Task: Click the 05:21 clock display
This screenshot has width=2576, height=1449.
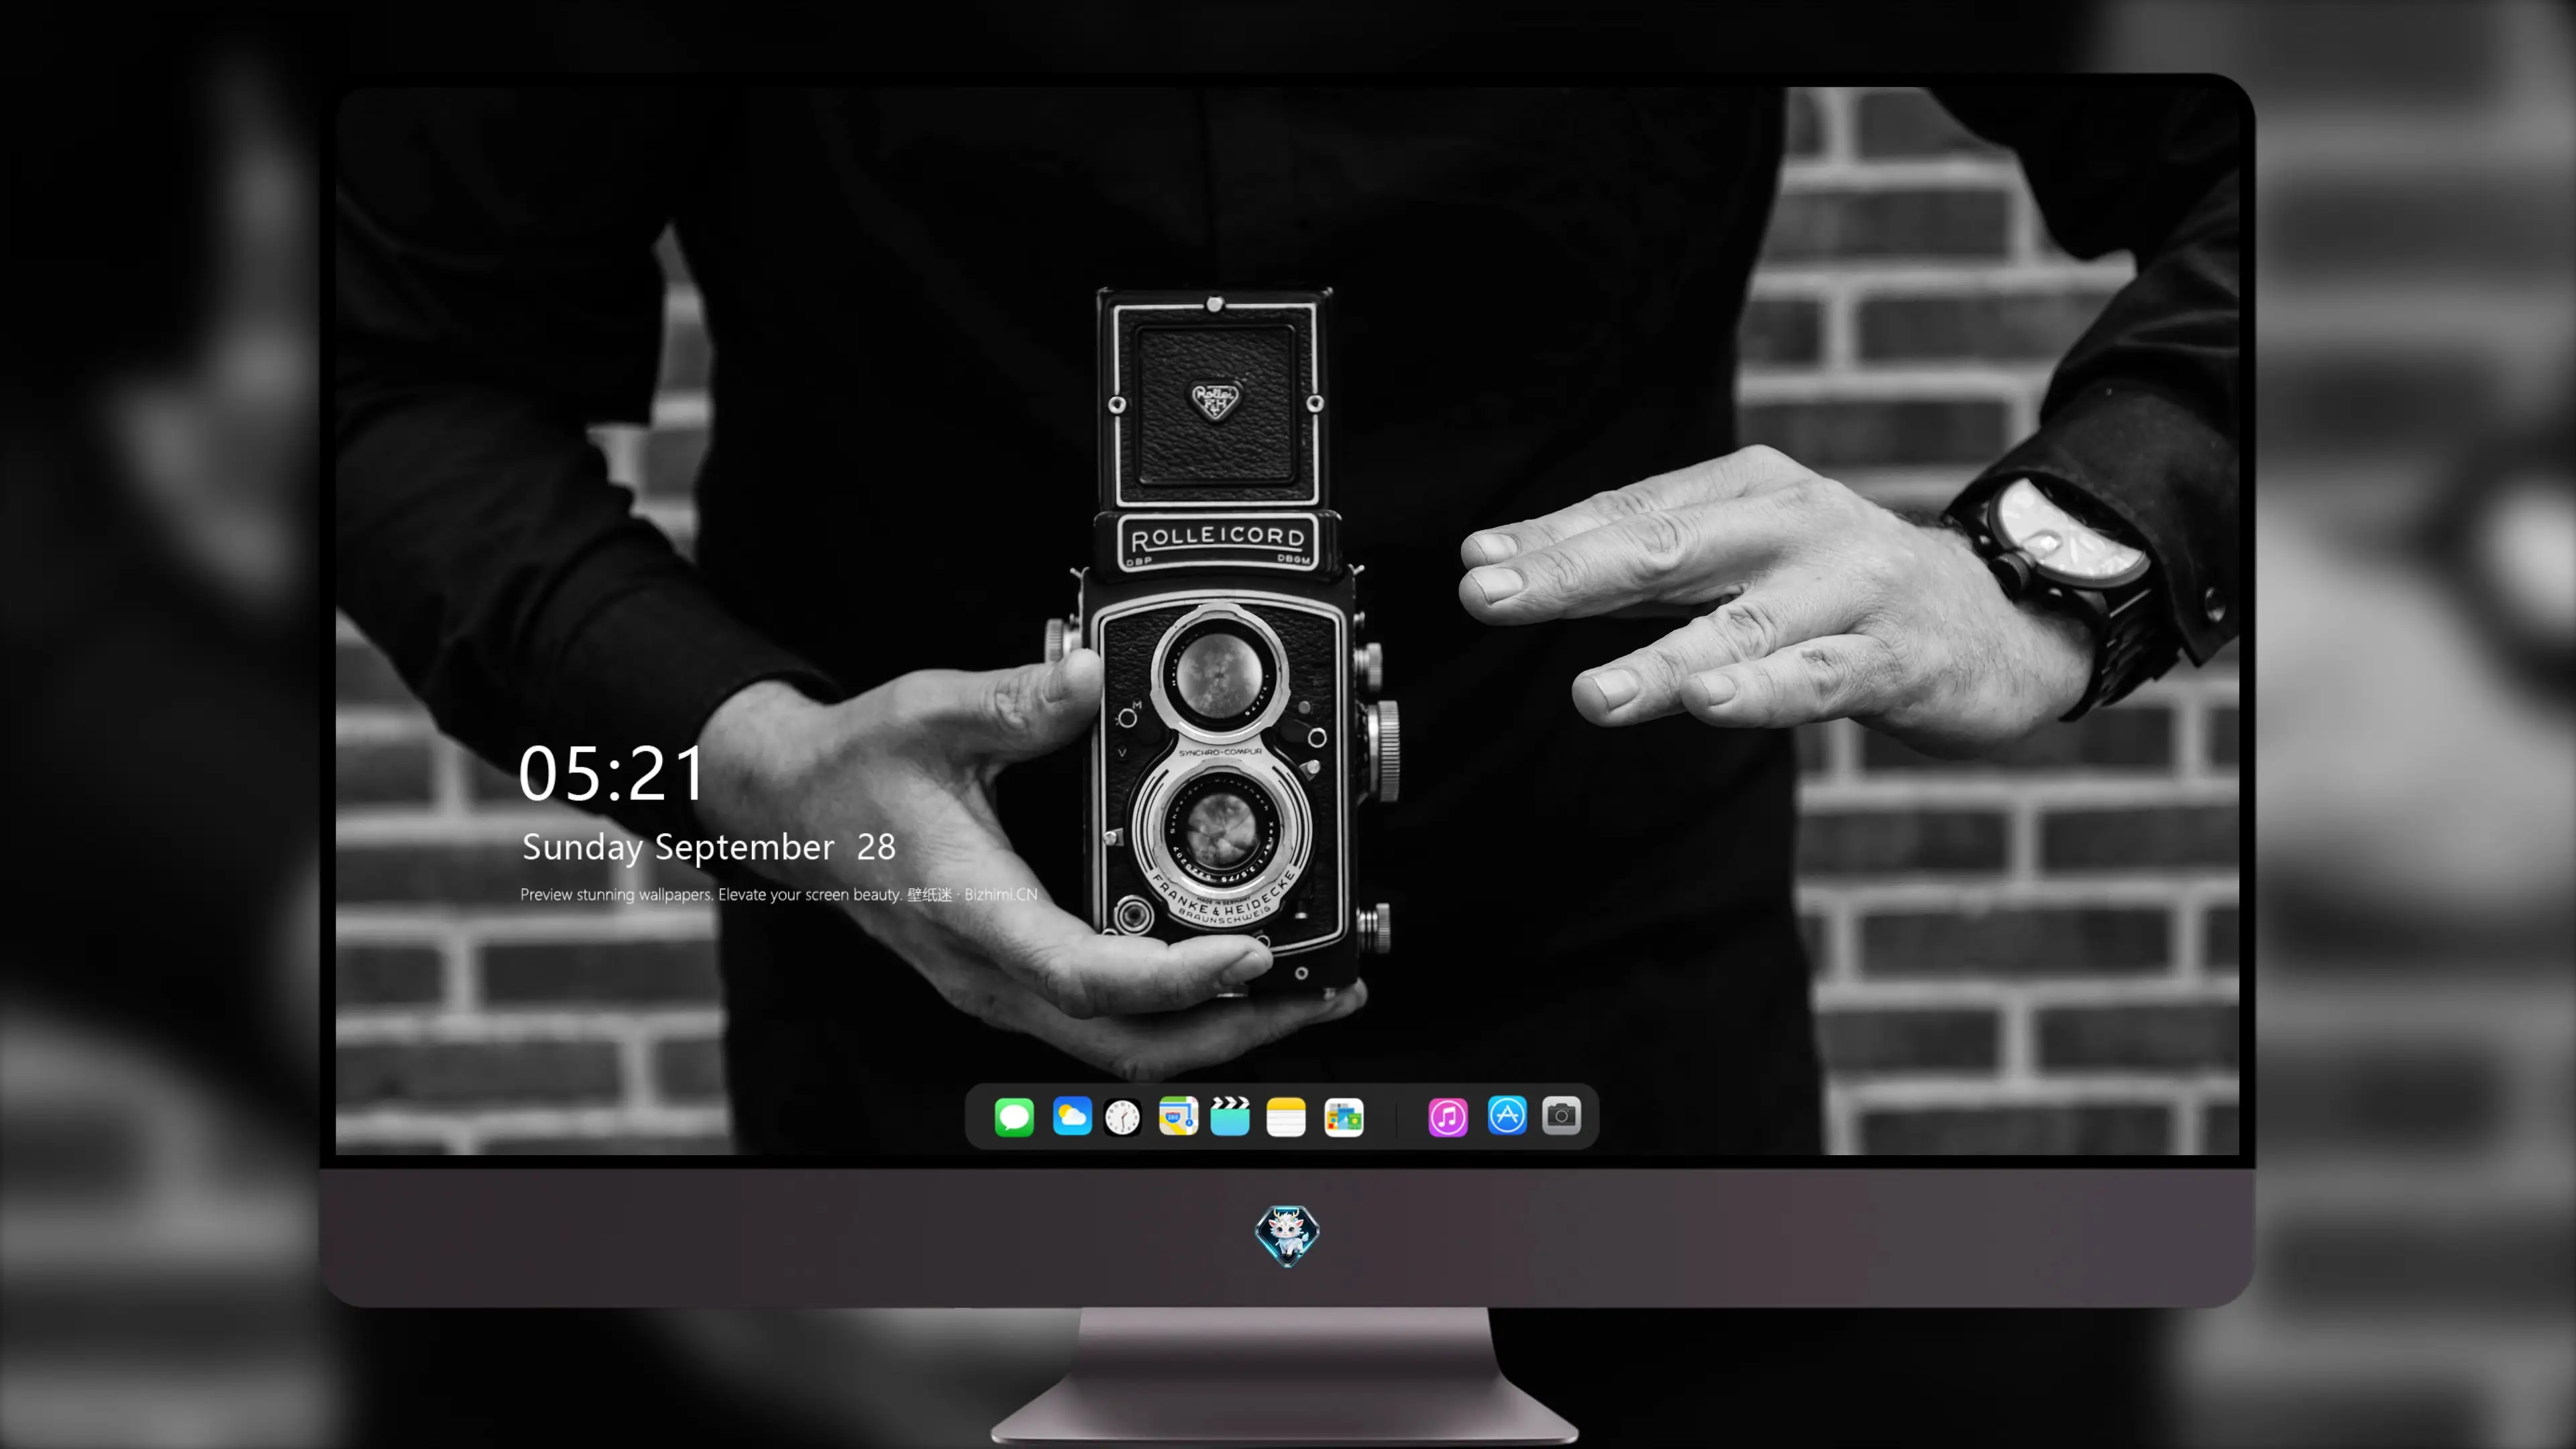Action: click(x=612, y=773)
